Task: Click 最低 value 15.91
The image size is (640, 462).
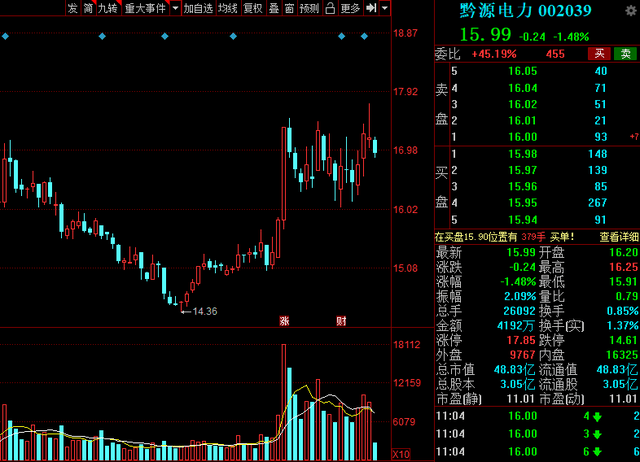Action: pyautogui.click(x=623, y=282)
